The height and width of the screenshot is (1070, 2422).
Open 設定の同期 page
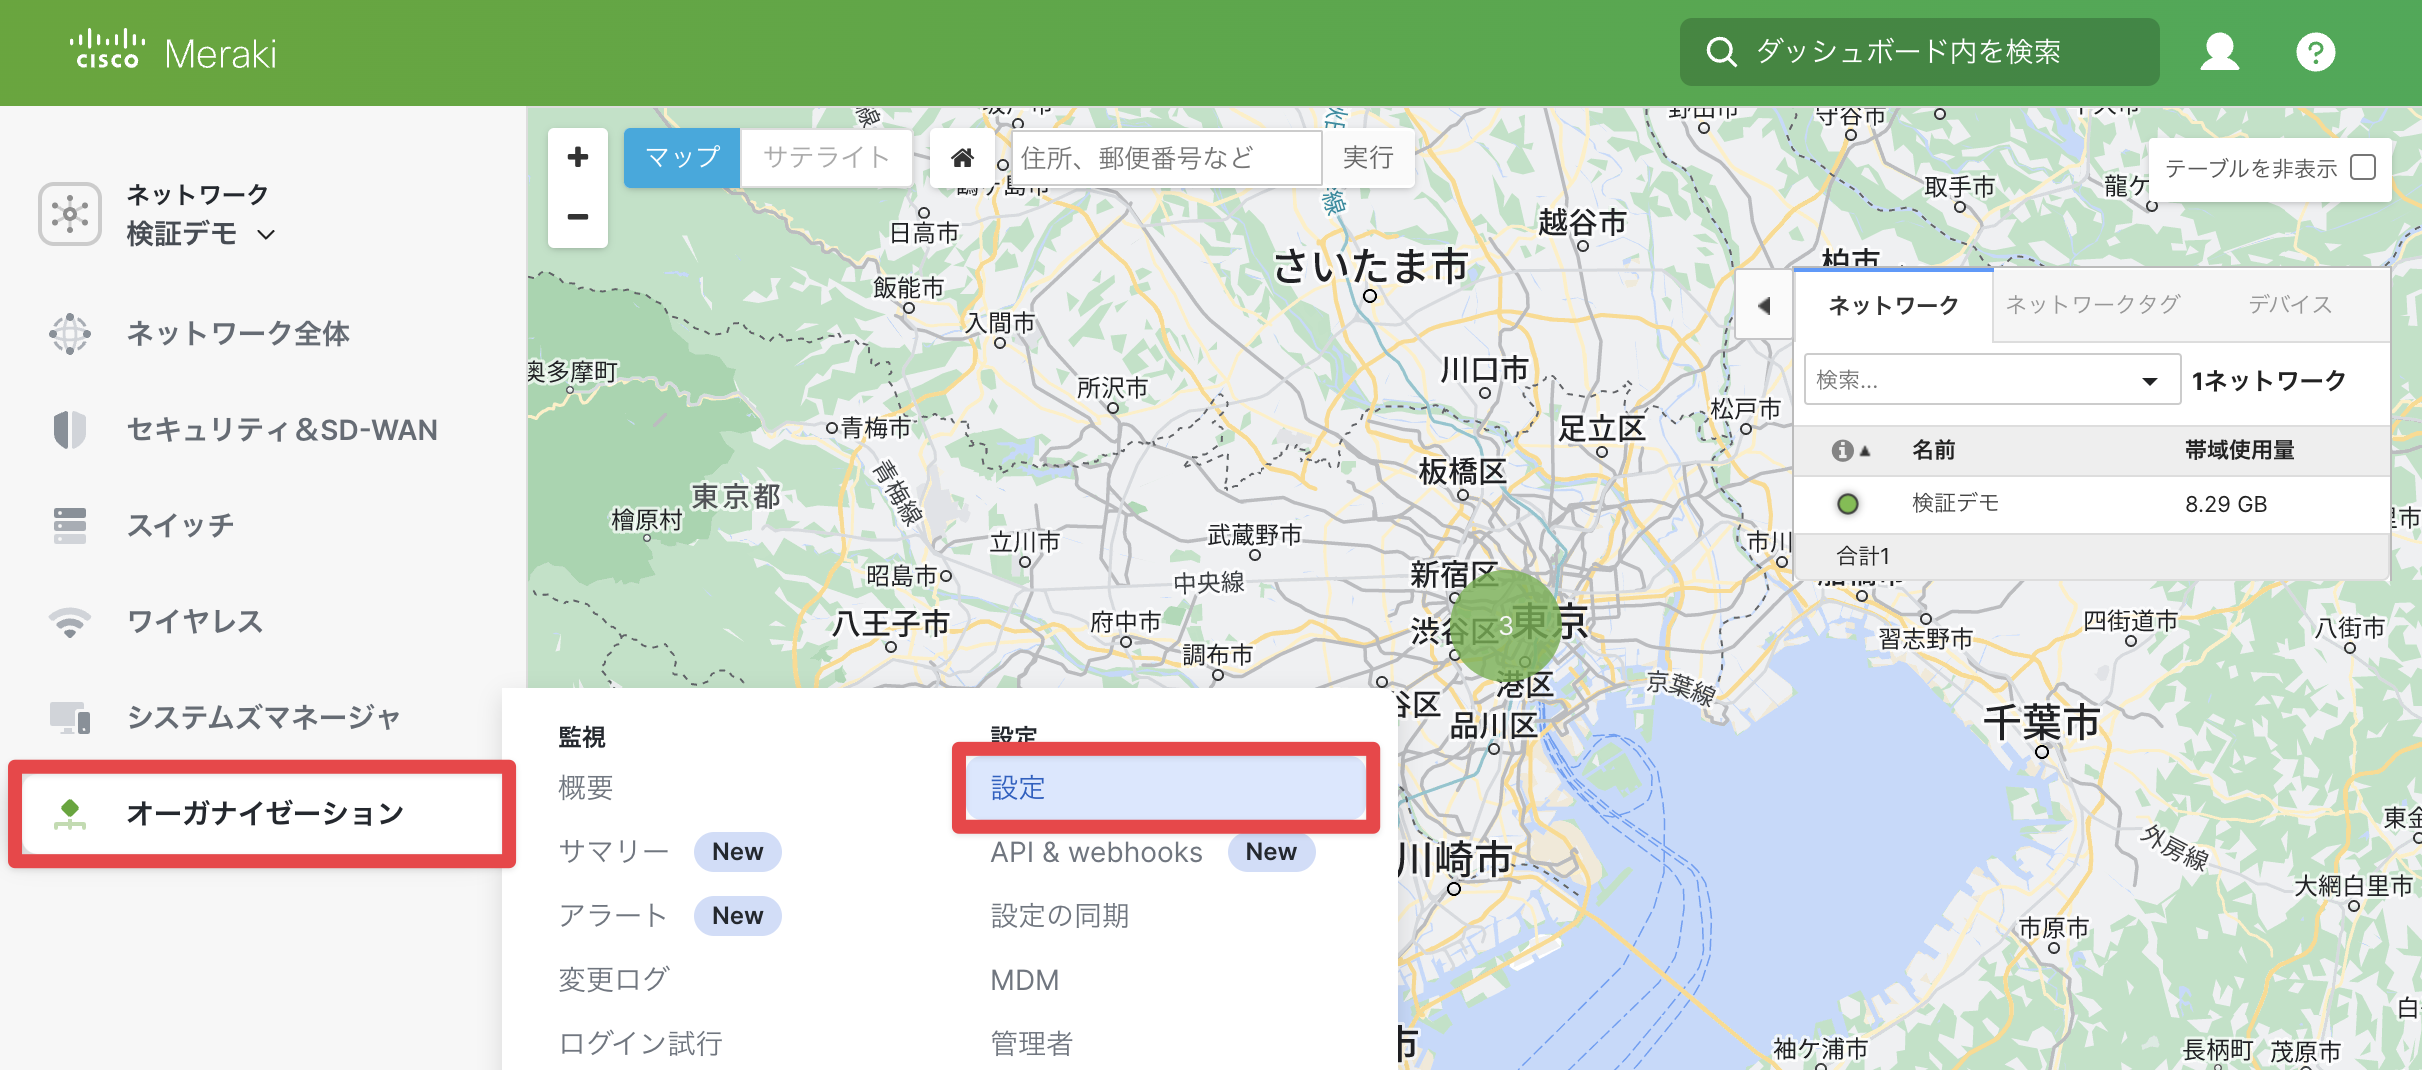point(1059,916)
